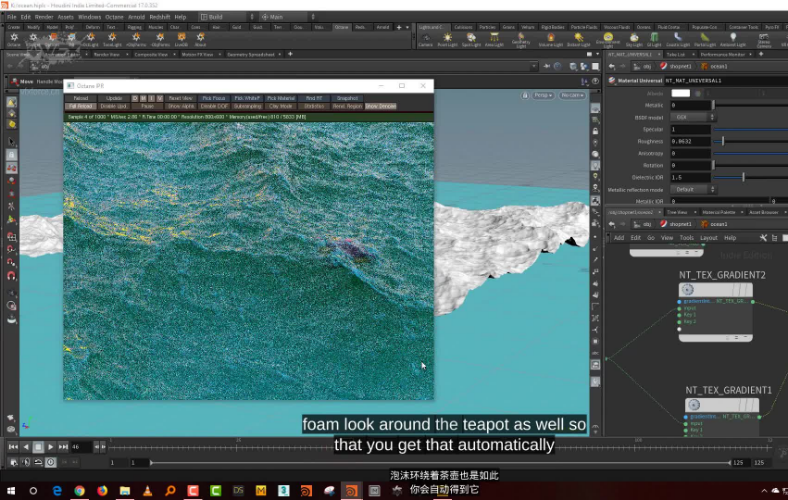Image resolution: width=788 pixels, height=500 pixels.
Task: Click the Volume Light shelf tool
Action: [x=550, y=40]
